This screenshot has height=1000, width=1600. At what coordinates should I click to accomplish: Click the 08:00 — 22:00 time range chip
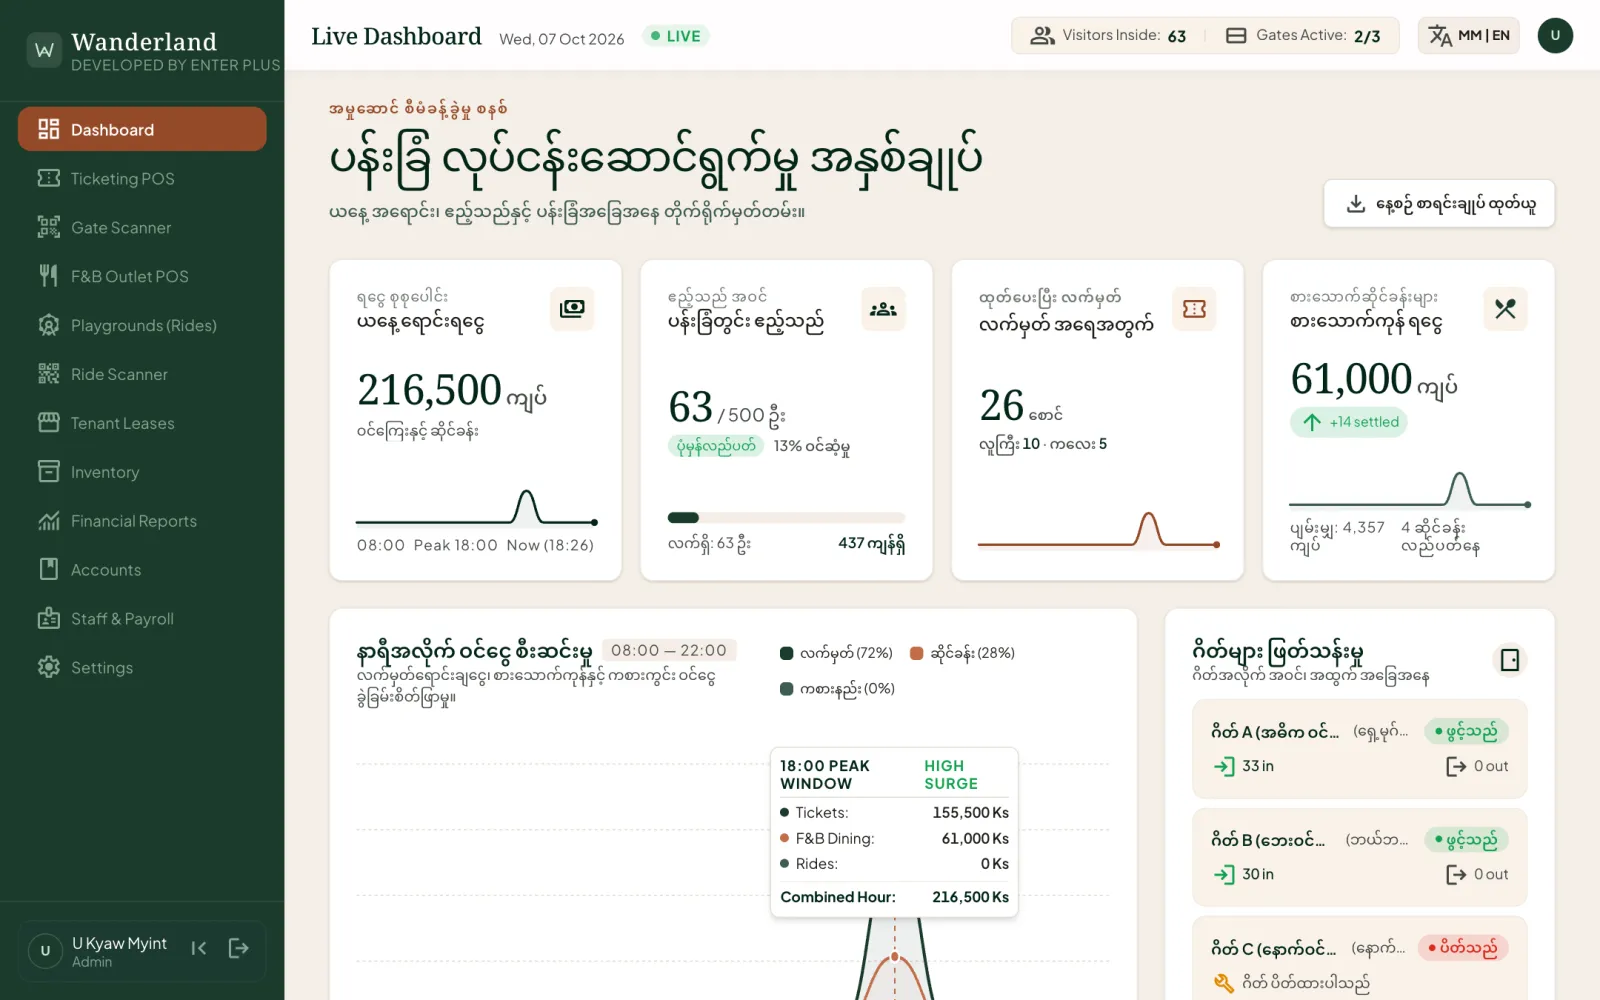point(669,650)
